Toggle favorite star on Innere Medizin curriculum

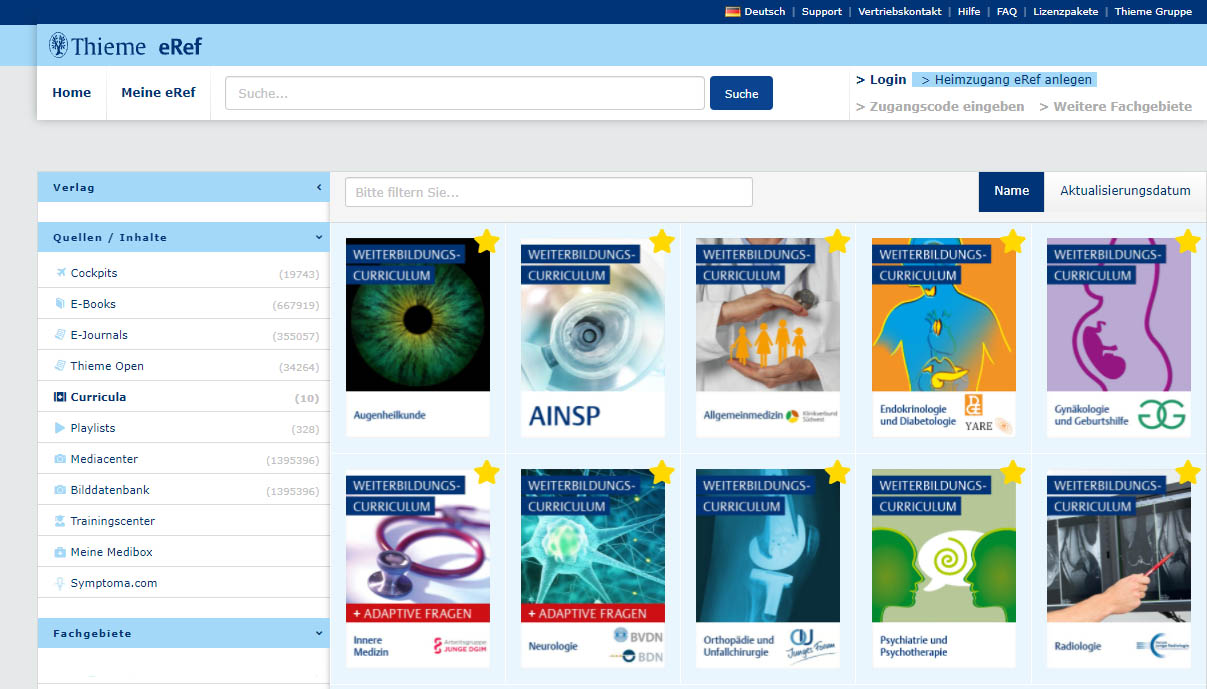487,472
